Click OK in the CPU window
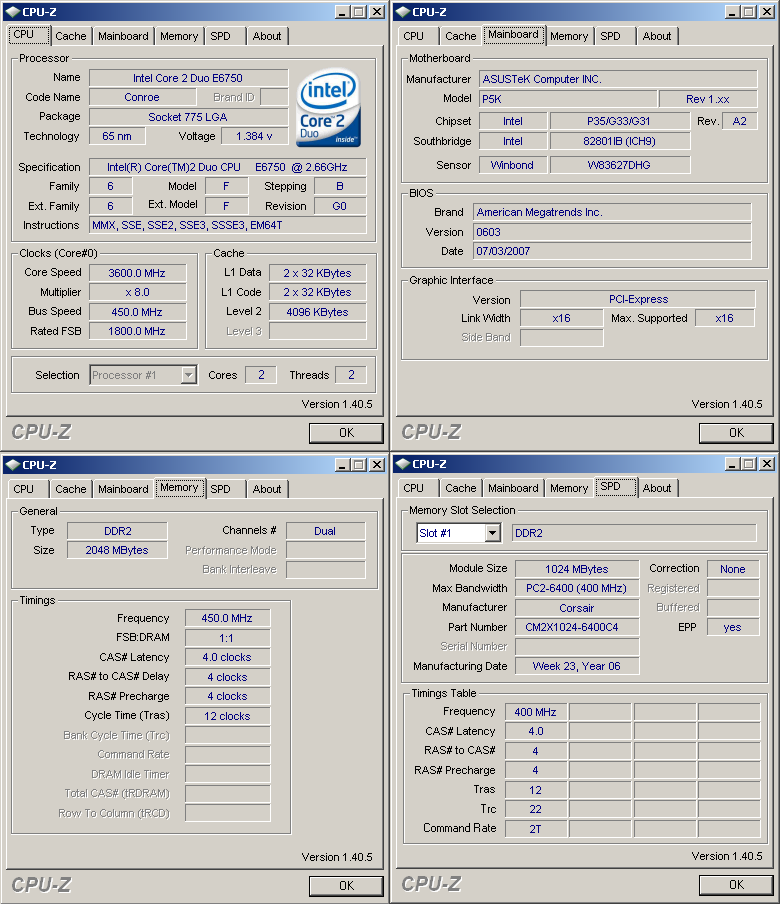This screenshot has height=904, width=780. click(346, 433)
